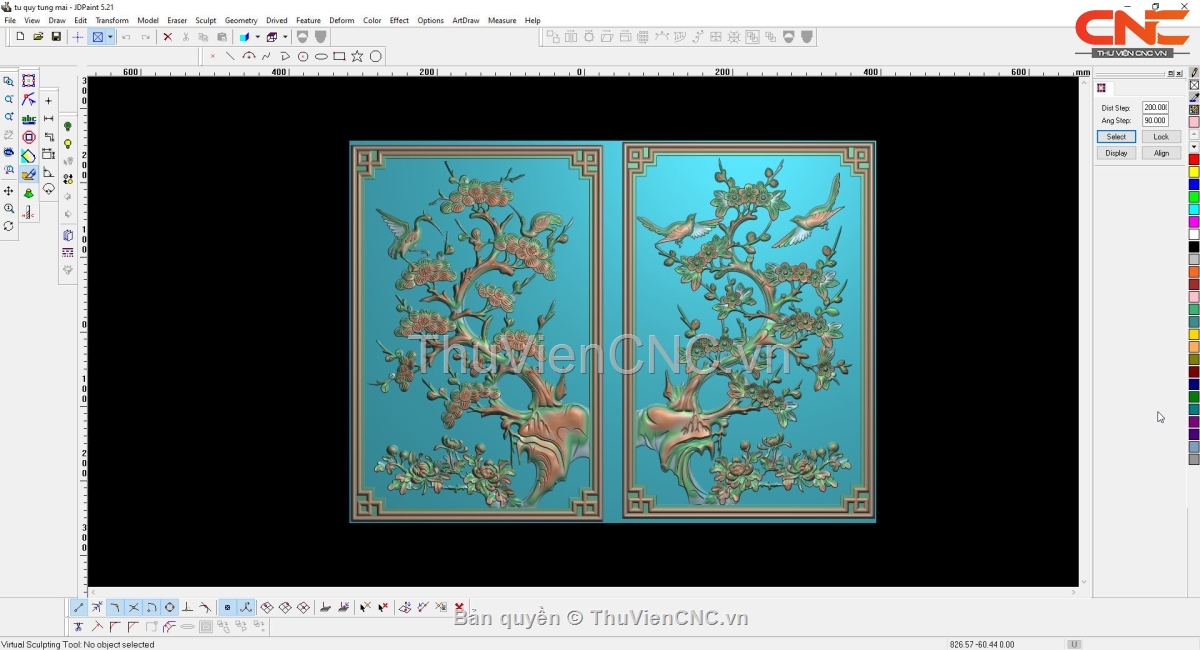Click the green abc text tool
1200x650 pixels.
pos(28,119)
